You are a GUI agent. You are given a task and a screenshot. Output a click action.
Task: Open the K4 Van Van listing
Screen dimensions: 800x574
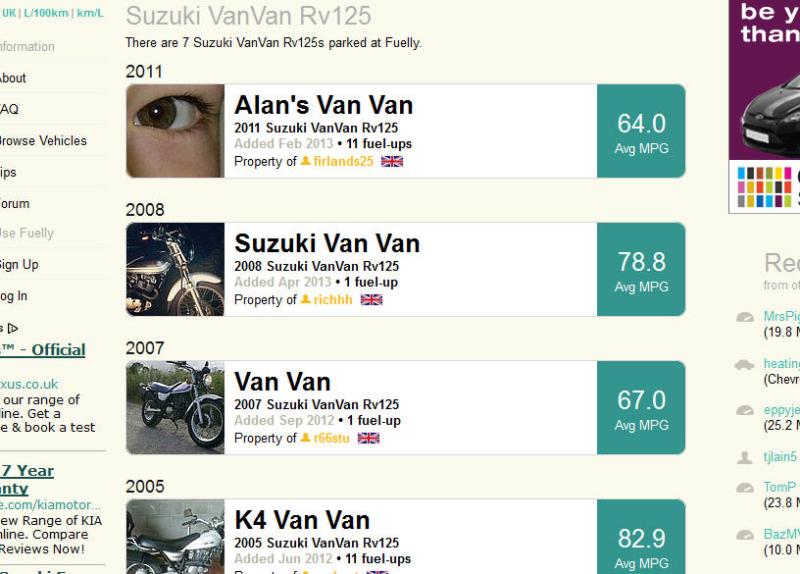click(302, 520)
